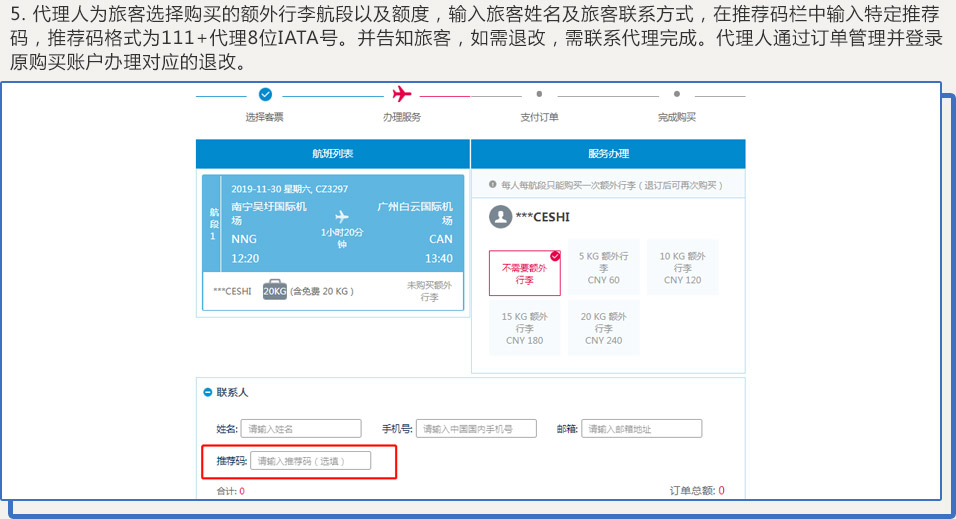Click the passenger avatar beside ***CESHI

pyautogui.click(x=500, y=217)
